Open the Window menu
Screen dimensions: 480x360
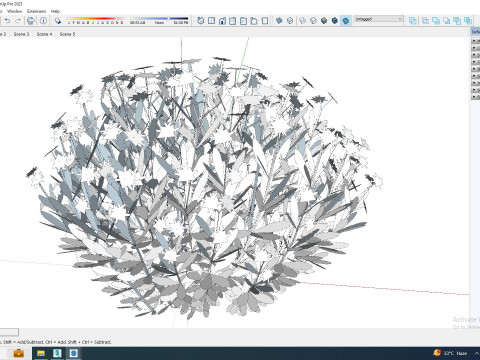(x=15, y=11)
